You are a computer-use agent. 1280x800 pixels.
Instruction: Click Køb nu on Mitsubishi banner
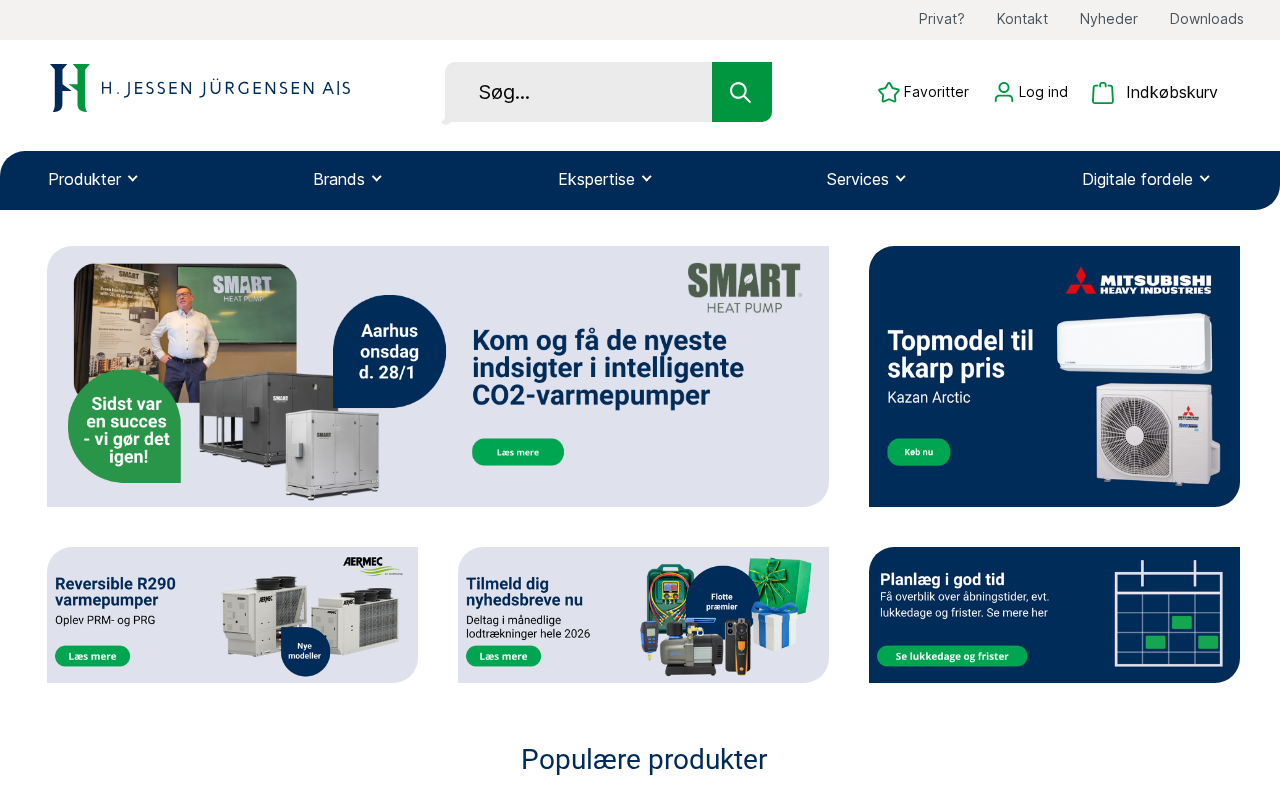(919, 452)
